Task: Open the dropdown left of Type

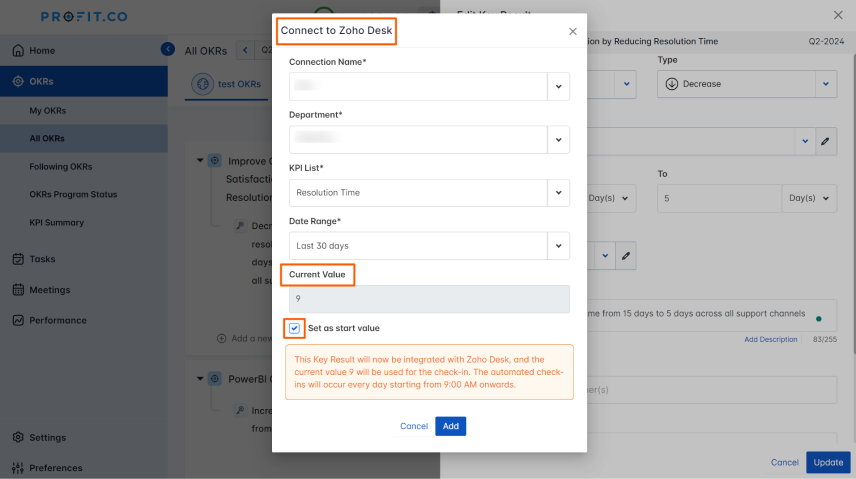Action: coord(626,84)
